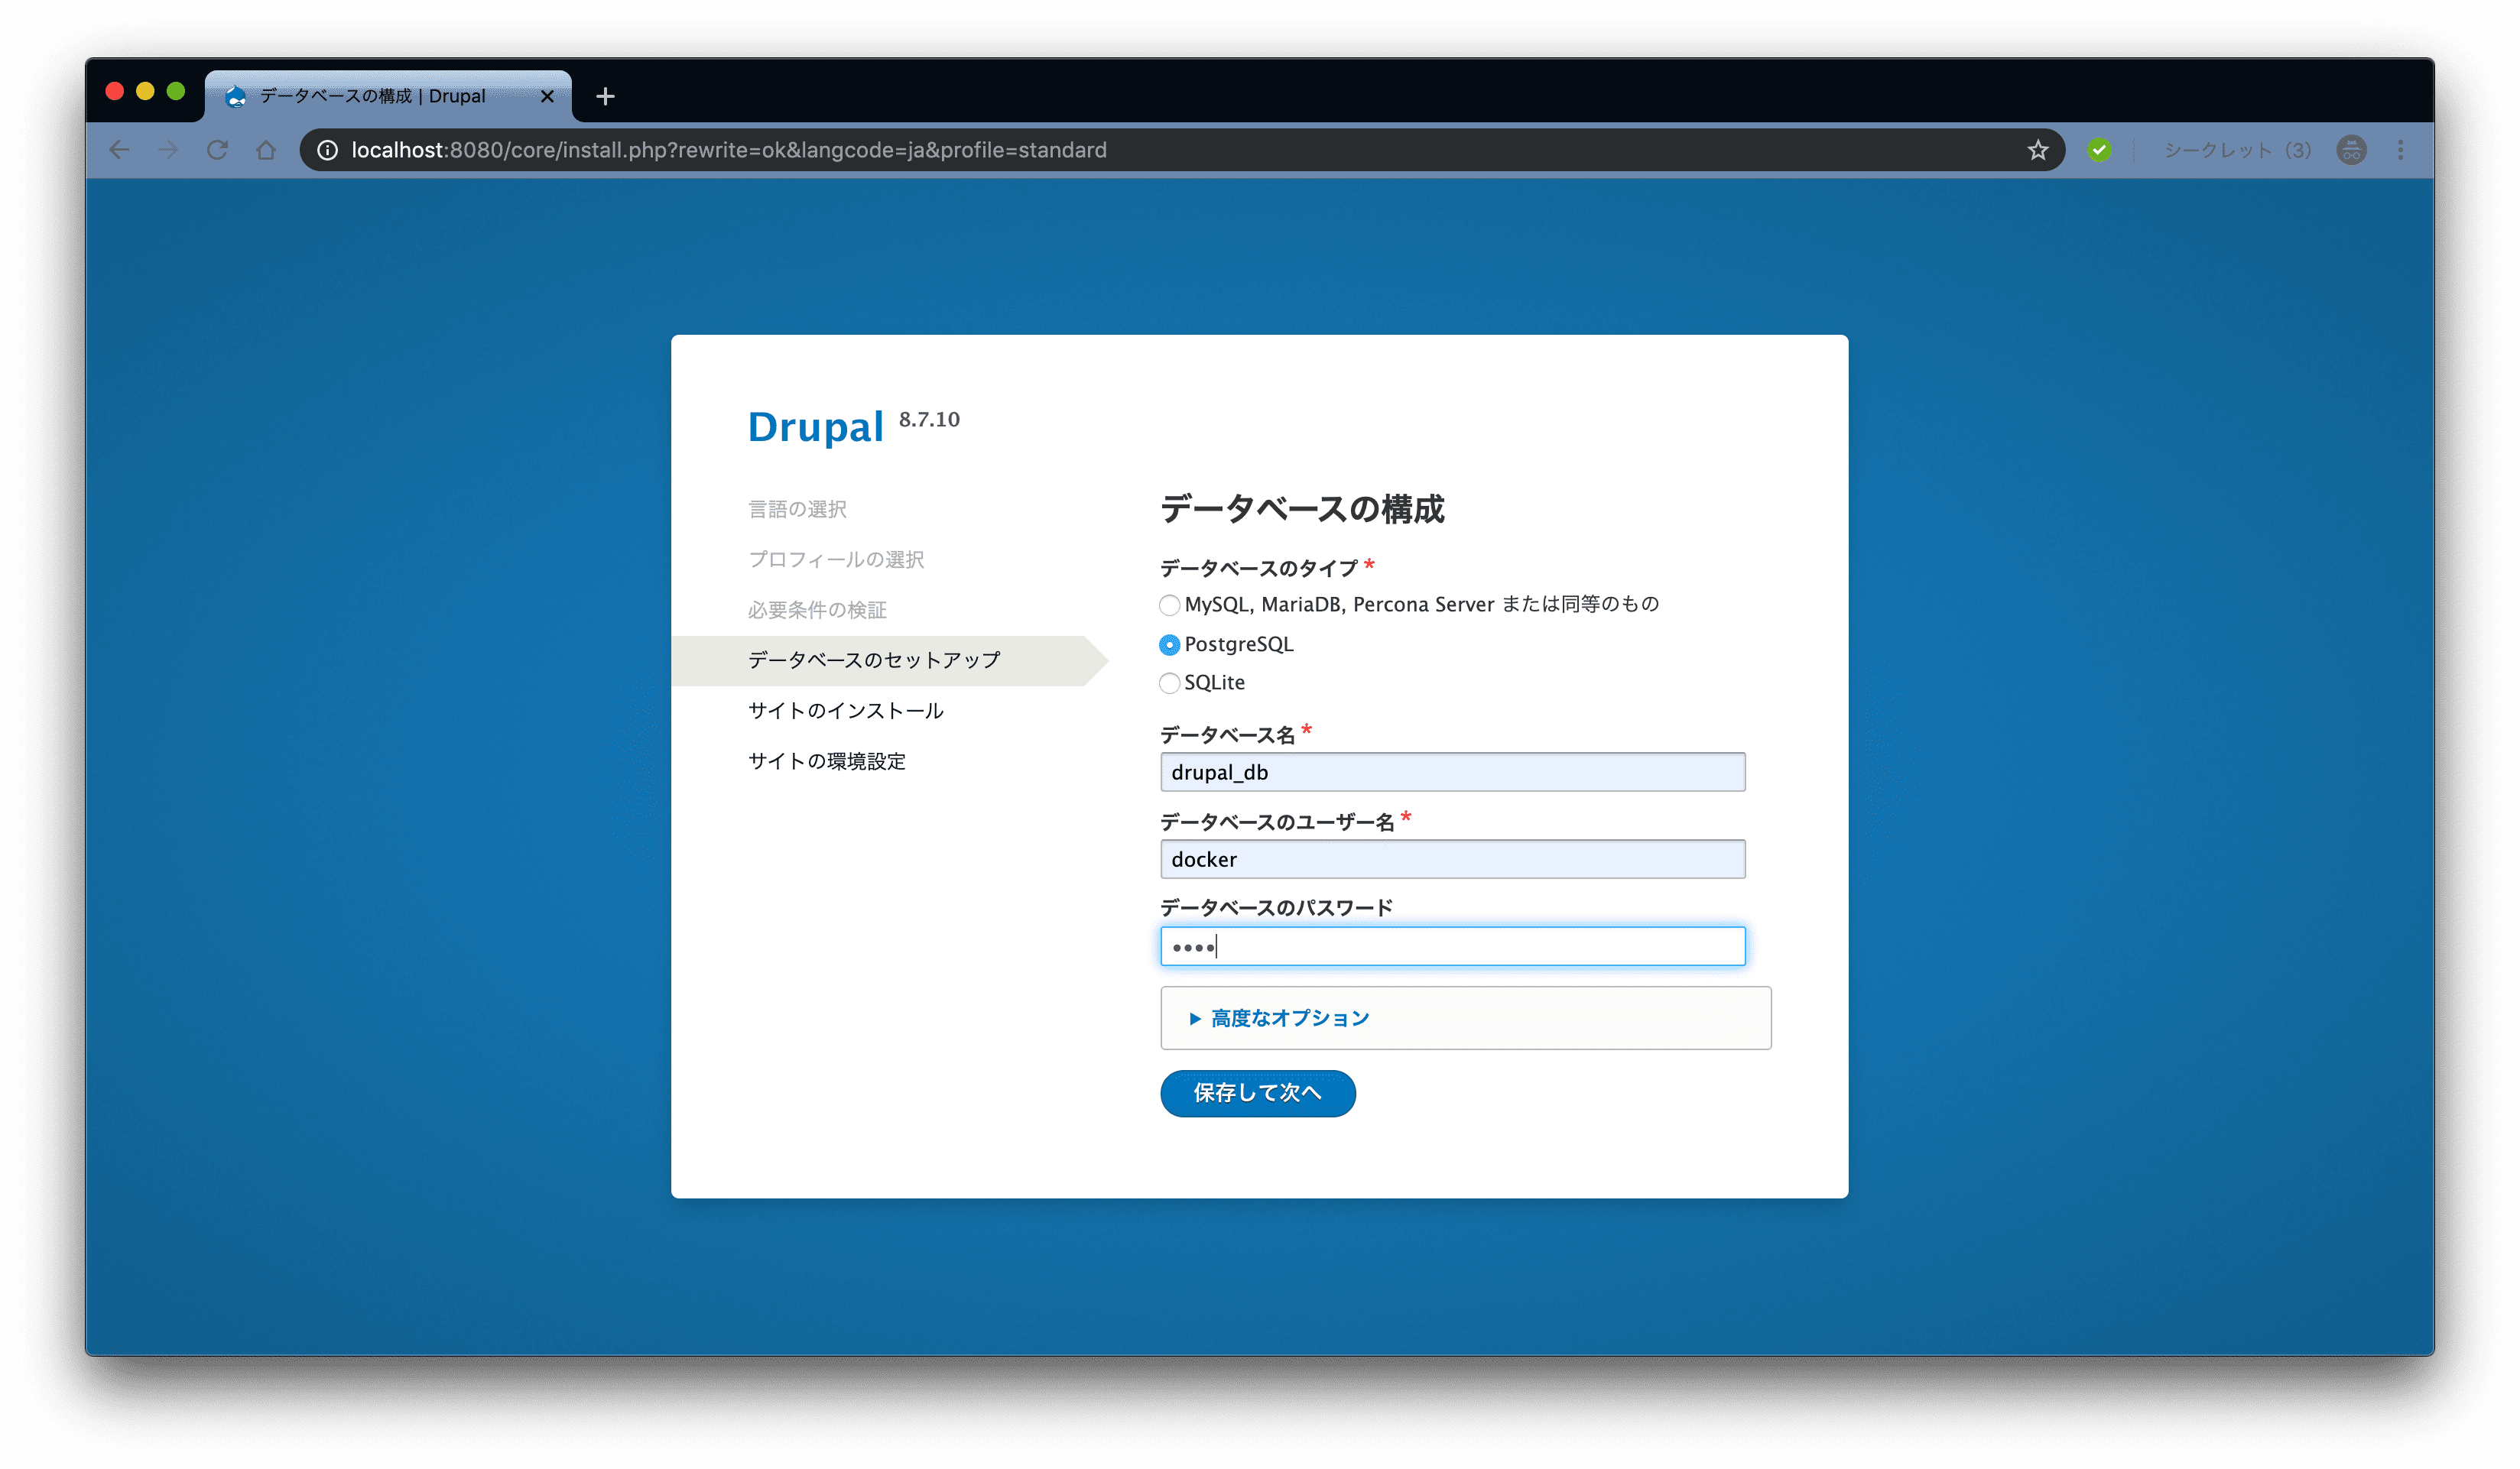Click the サイトの環境設定 step

click(827, 761)
